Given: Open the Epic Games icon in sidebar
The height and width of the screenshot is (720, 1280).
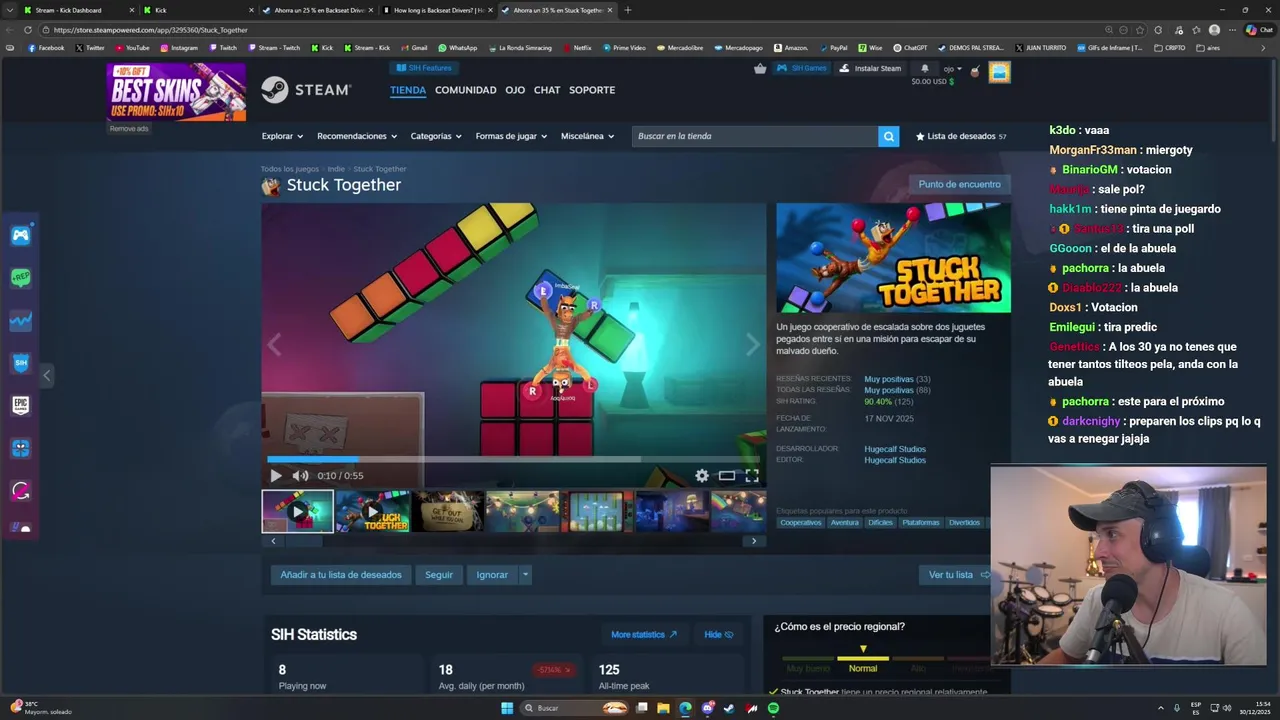Looking at the screenshot, I should point(21,405).
